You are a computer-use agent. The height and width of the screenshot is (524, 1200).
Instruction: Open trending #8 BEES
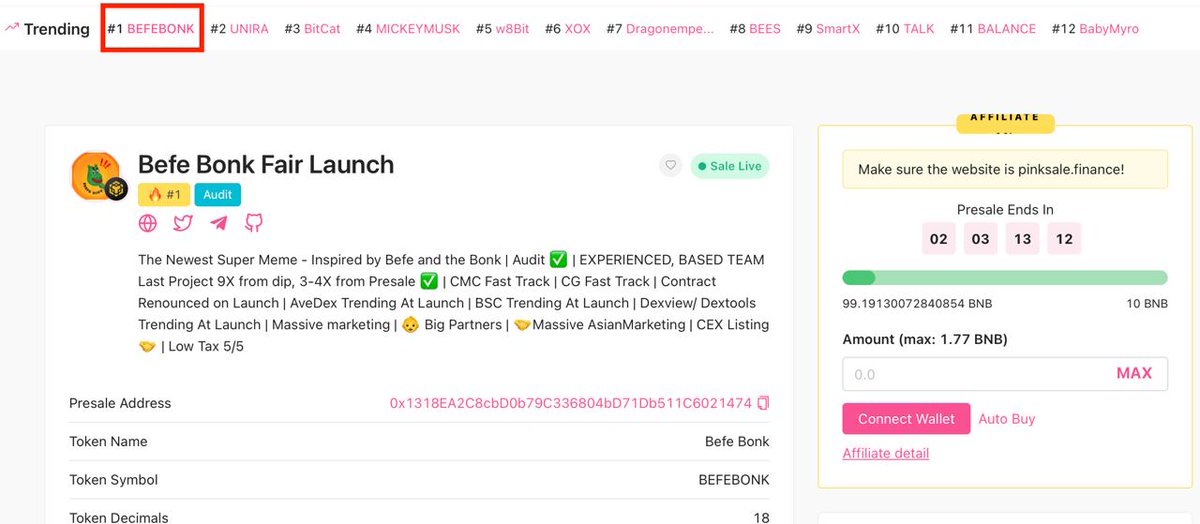(755, 29)
